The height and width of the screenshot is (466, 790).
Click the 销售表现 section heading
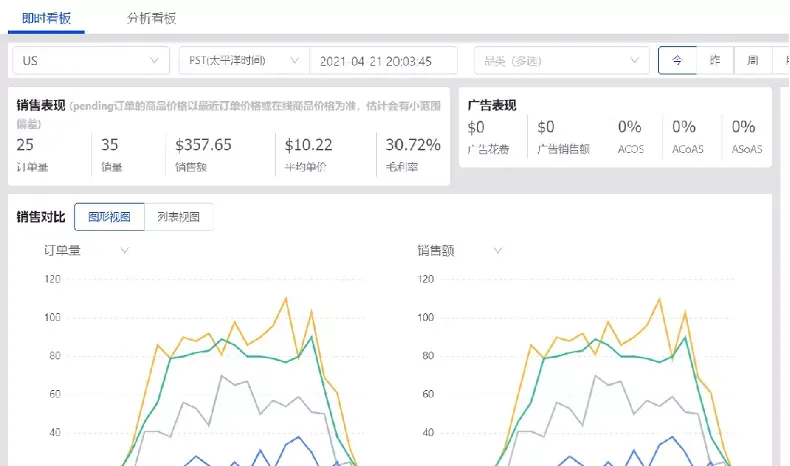click(41, 105)
